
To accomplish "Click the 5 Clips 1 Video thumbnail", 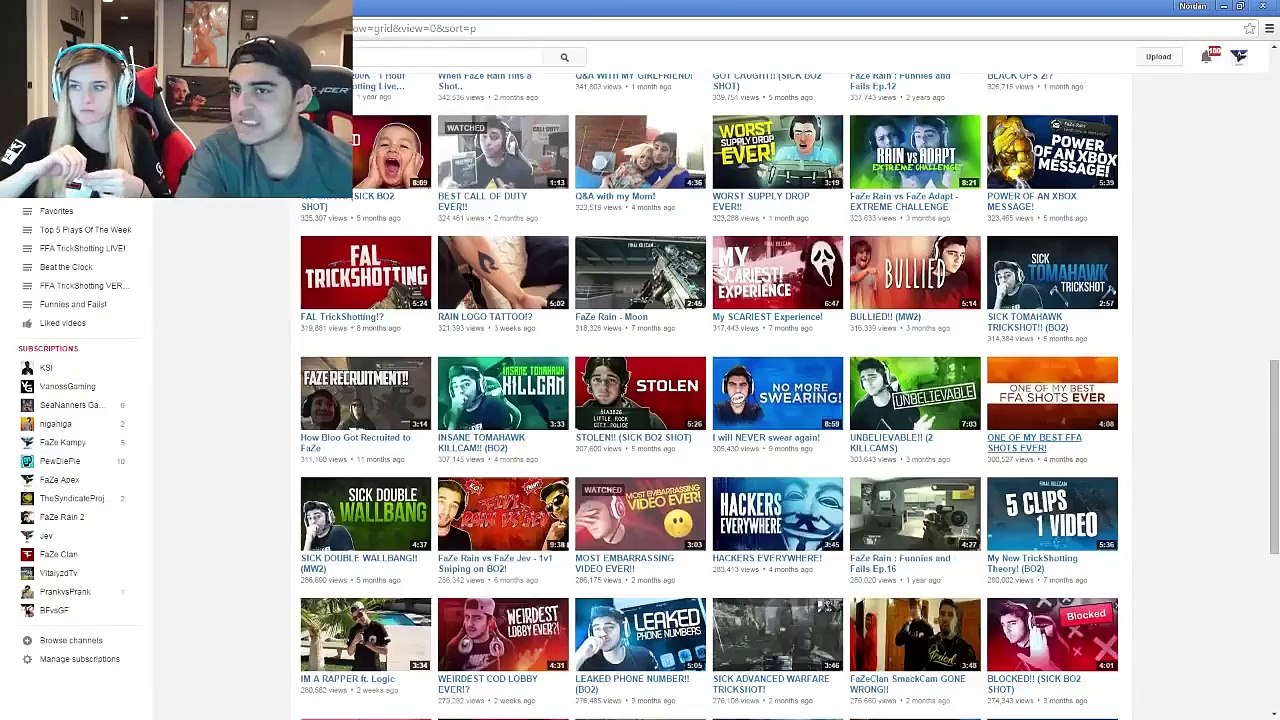I will (1052, 514).
